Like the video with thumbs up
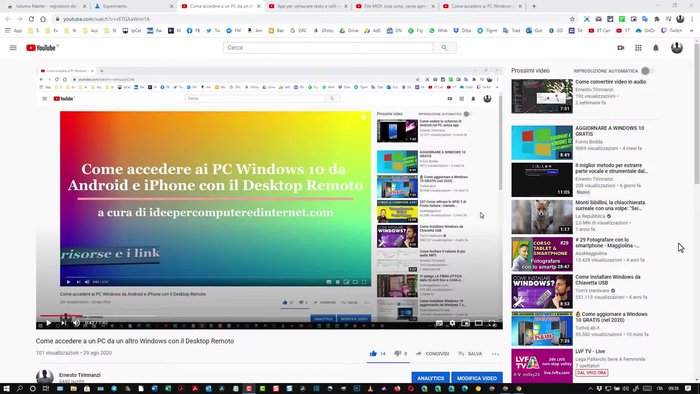Image resolution: width=700 pixels, height=394 pixels. (373, 353)
